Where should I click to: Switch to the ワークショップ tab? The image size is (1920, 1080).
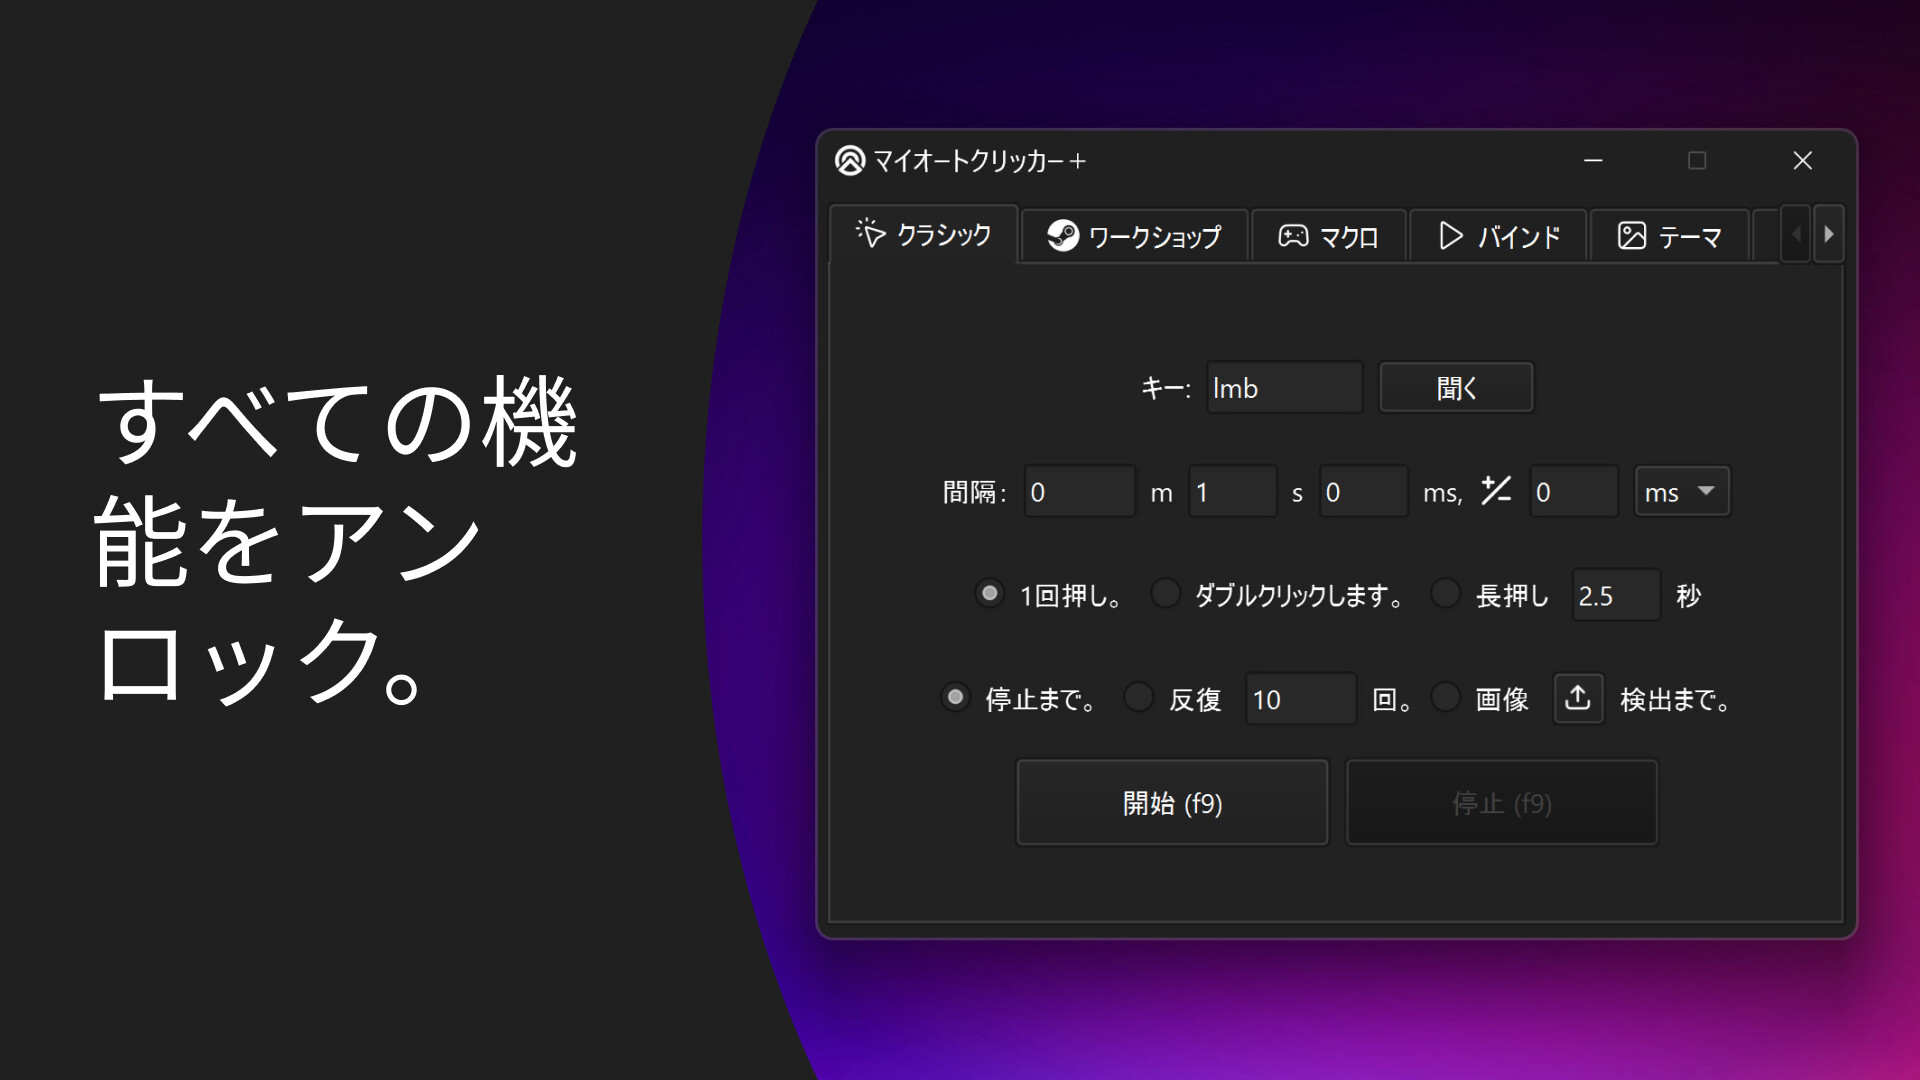click(x=1134, y=236)
